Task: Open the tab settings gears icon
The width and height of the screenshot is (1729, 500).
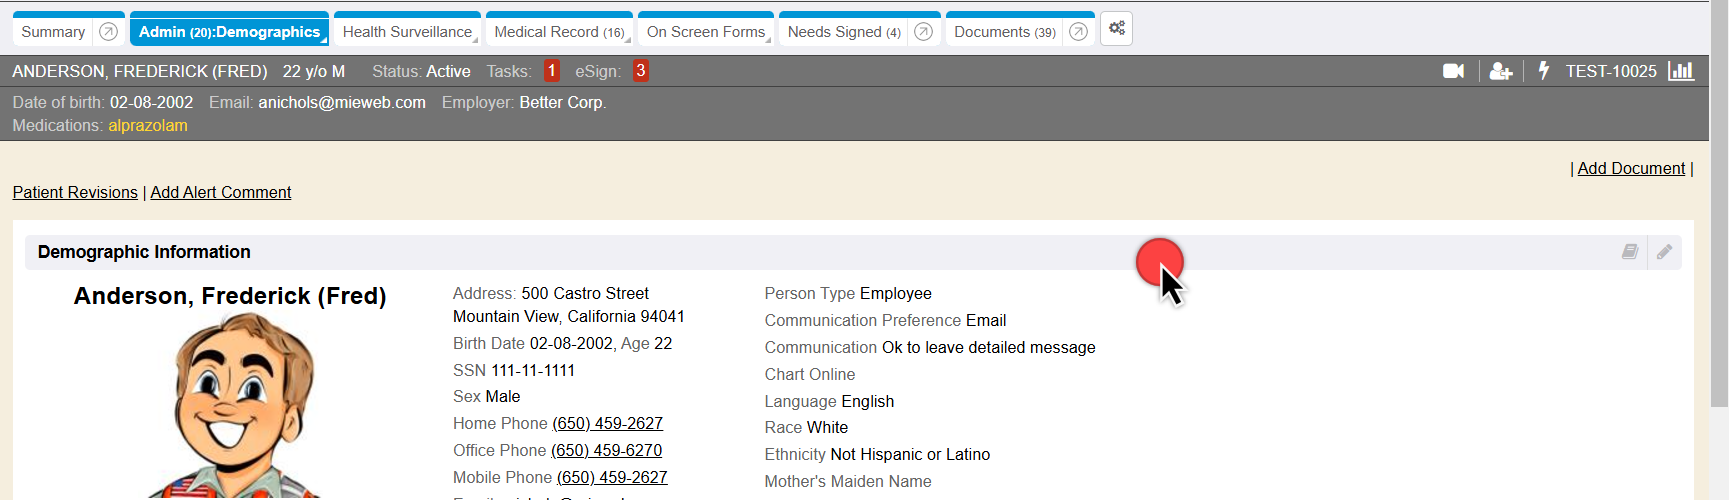Action: 1117,29
